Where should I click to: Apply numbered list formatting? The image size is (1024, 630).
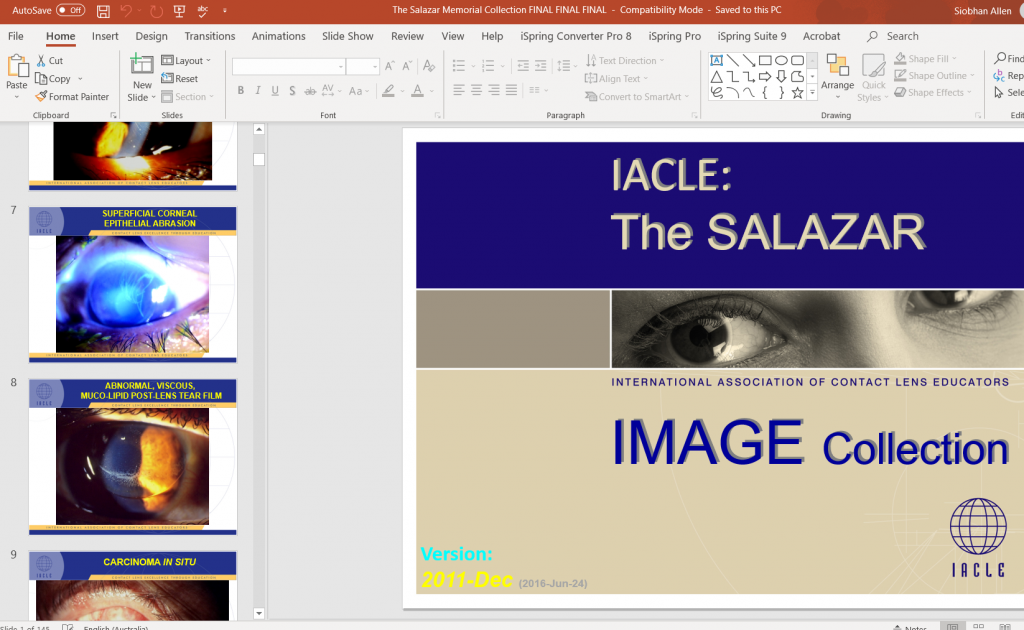[488, 66]
